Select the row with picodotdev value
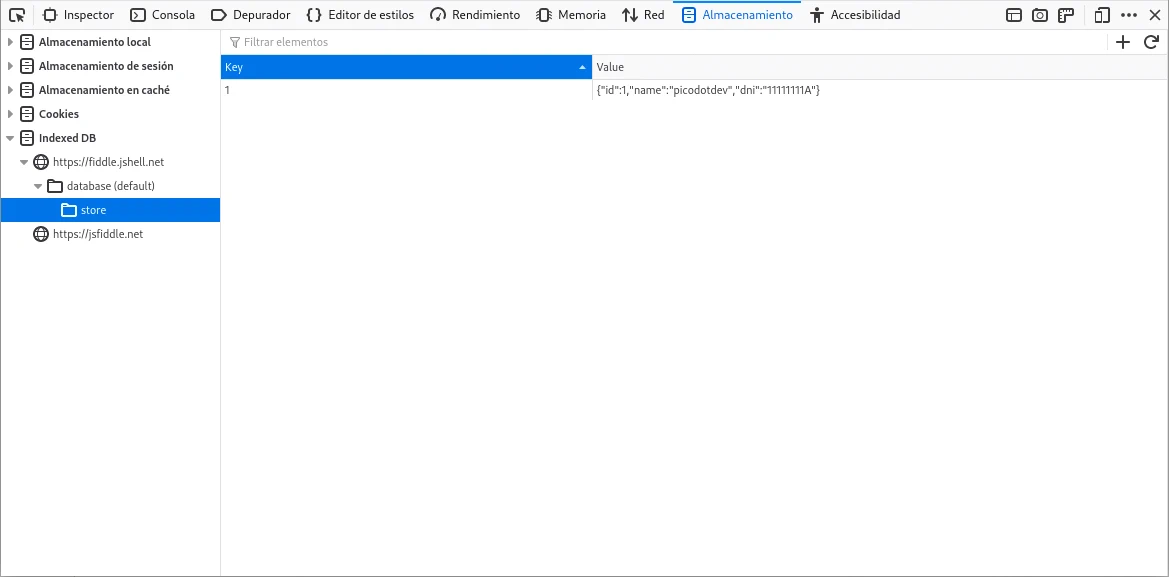The width and height of the screenshot is (1169, 577). 708,90
